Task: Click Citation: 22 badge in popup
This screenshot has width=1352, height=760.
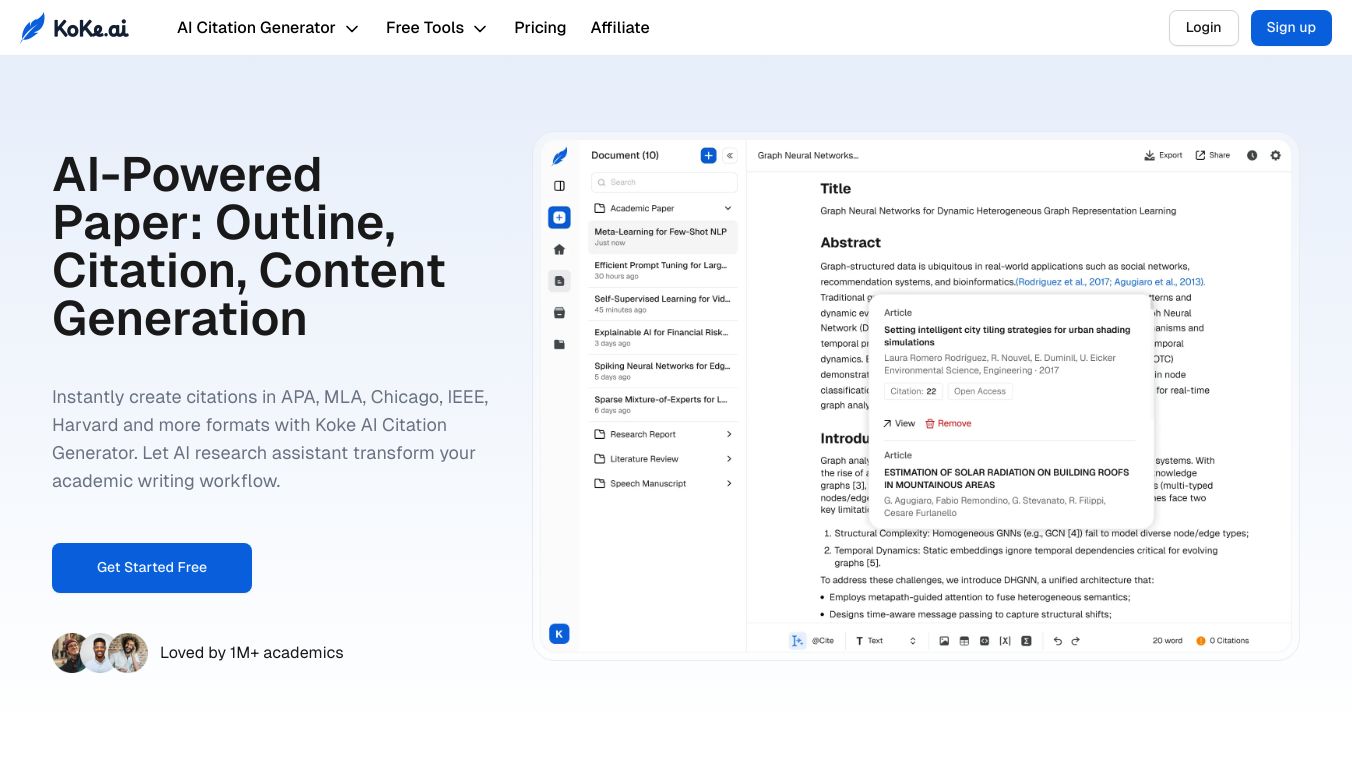Action: point(913,392)
